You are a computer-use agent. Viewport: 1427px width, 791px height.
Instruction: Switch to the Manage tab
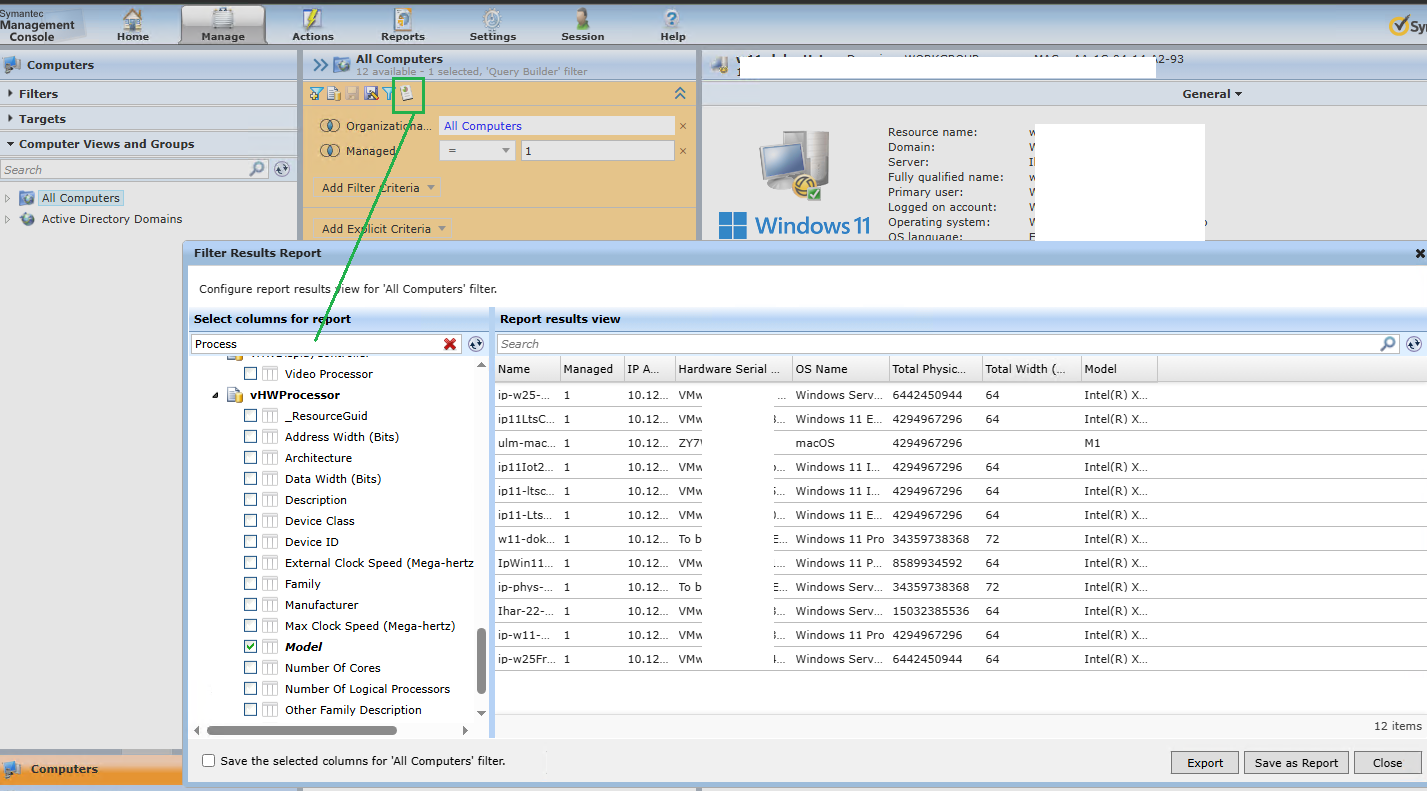pos(223,25)
